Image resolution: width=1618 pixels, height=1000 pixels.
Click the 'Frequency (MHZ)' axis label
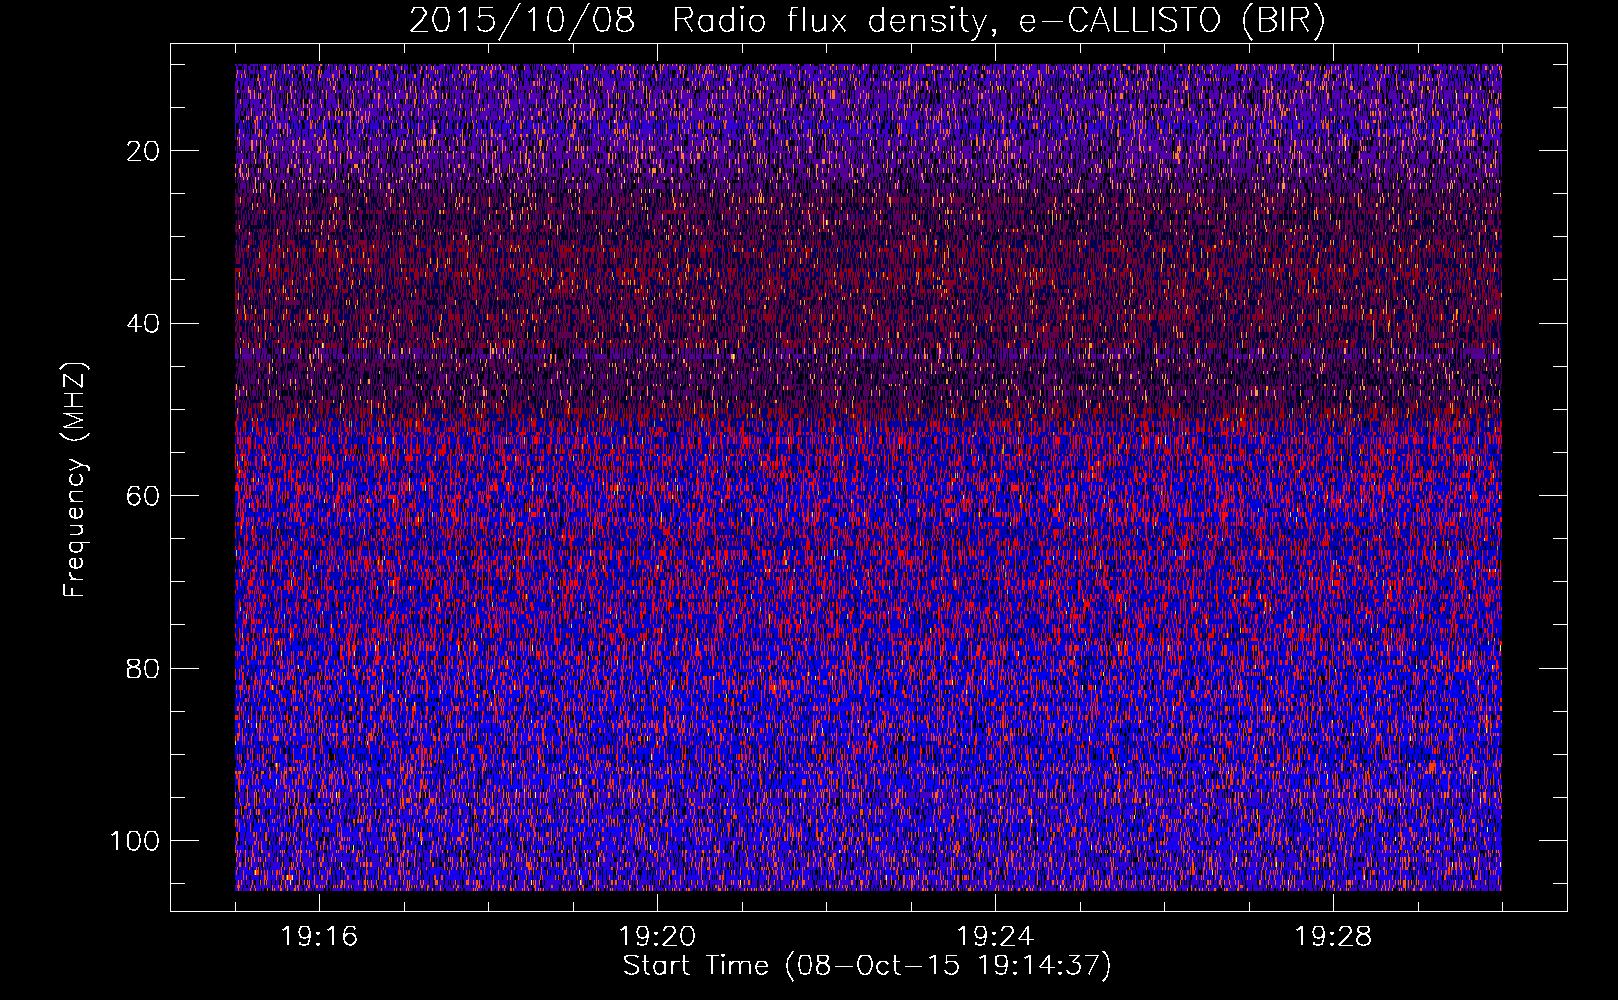point(75,480)
